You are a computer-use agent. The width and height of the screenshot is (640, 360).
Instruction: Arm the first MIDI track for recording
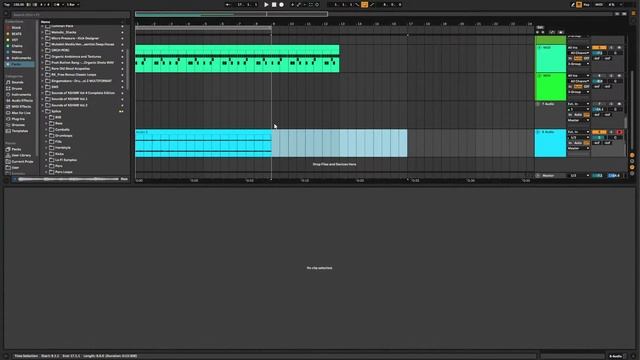point(619,48)
